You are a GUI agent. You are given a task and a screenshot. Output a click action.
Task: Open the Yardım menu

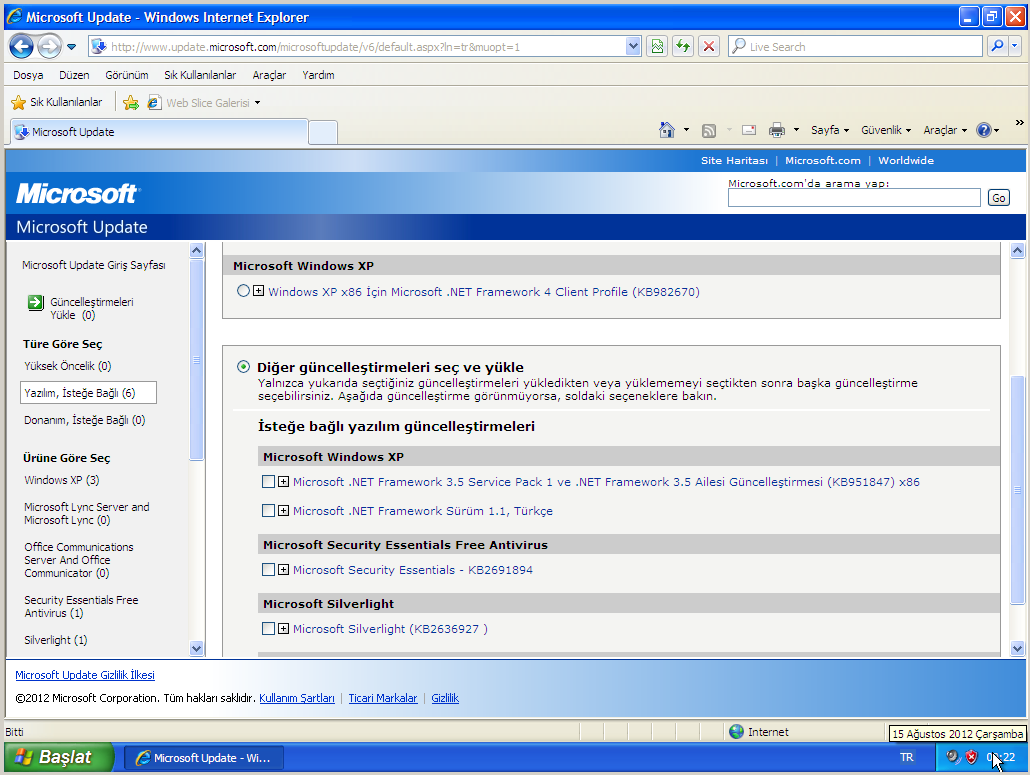(318, 75)
